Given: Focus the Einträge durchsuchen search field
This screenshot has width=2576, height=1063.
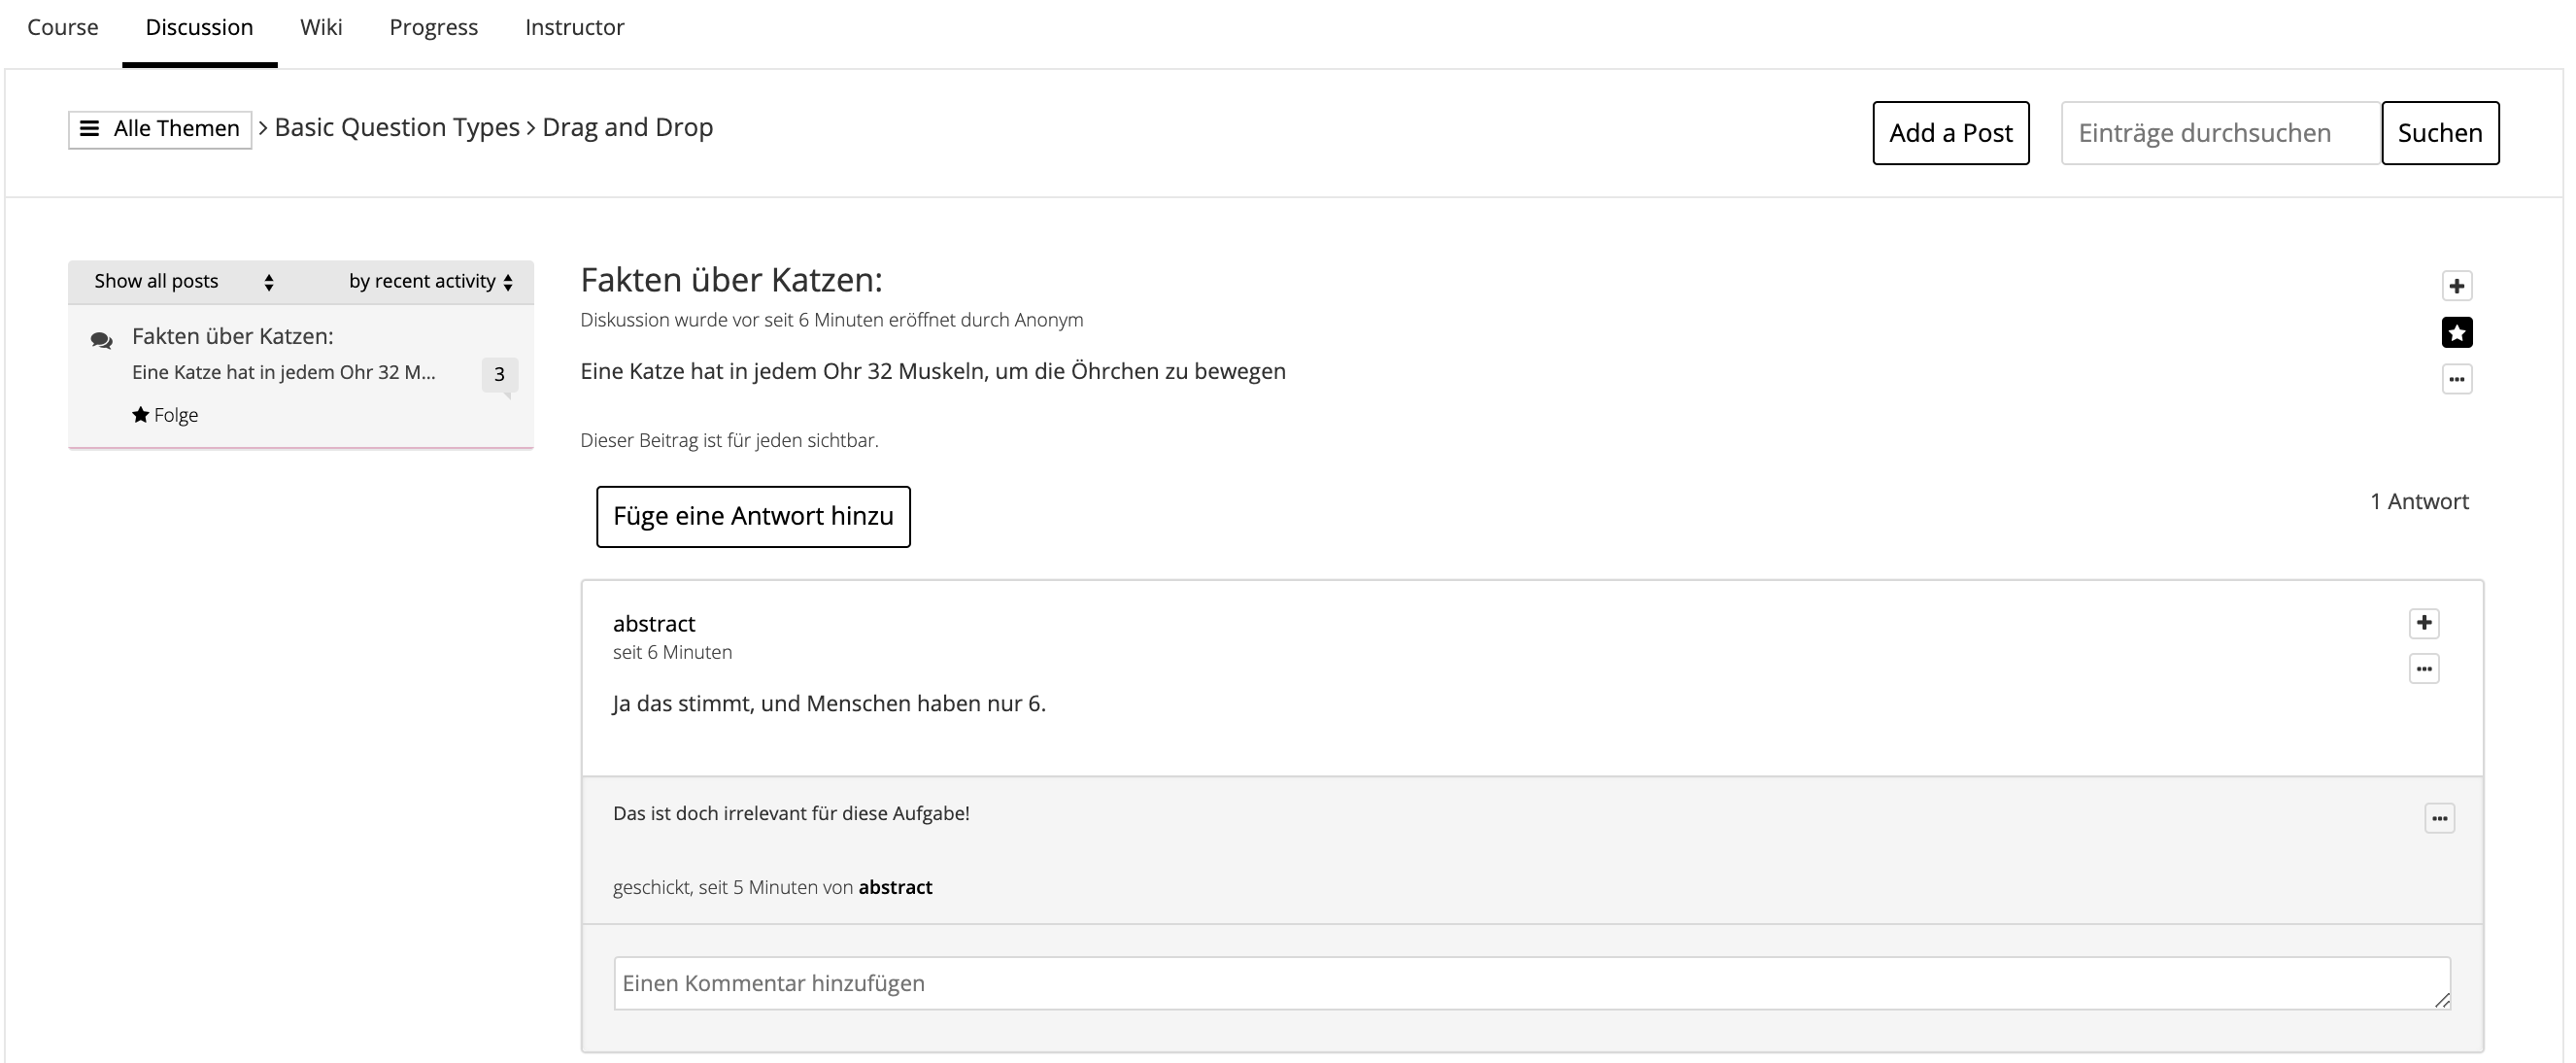Looking at the screenshot, I should [2220, 133].
